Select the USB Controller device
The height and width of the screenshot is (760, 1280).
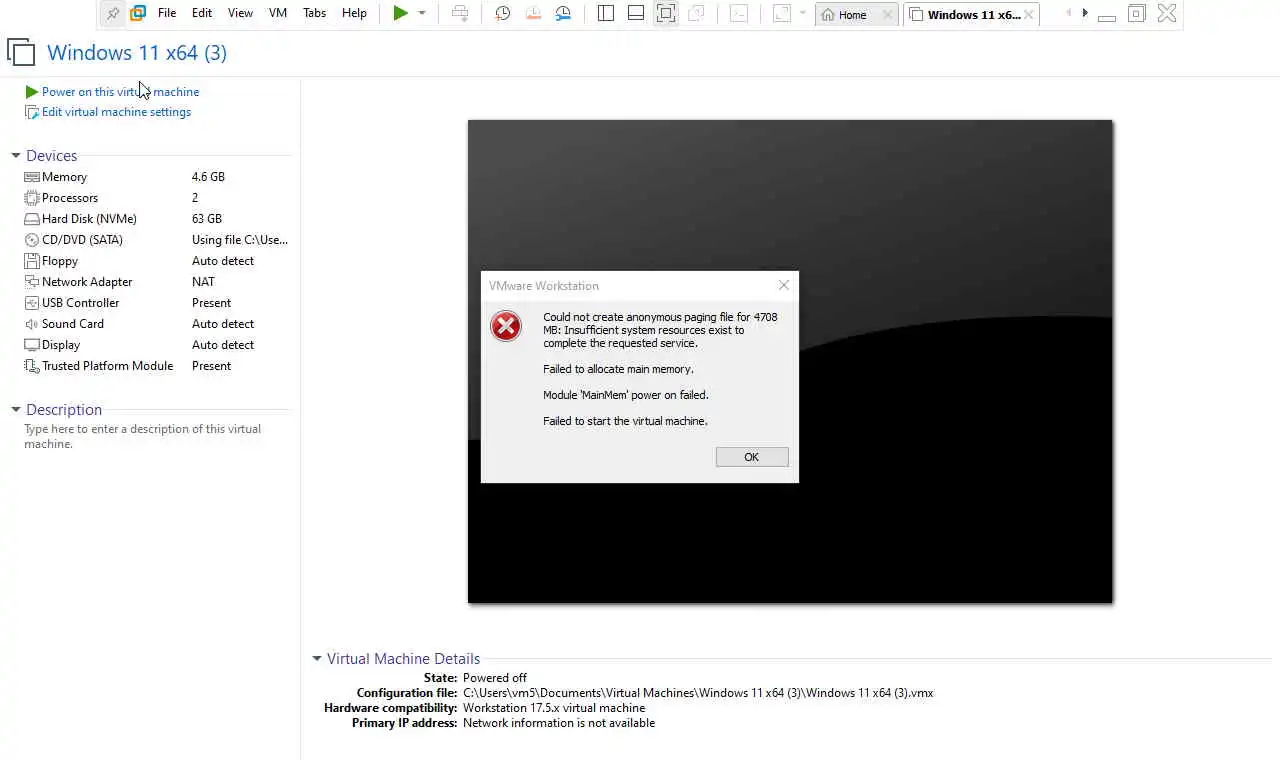point(156,303)
